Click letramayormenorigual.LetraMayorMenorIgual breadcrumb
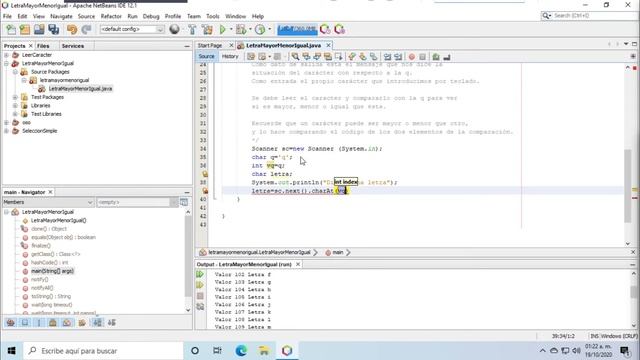The image size is (640, 360). click(x=259, y=253)
